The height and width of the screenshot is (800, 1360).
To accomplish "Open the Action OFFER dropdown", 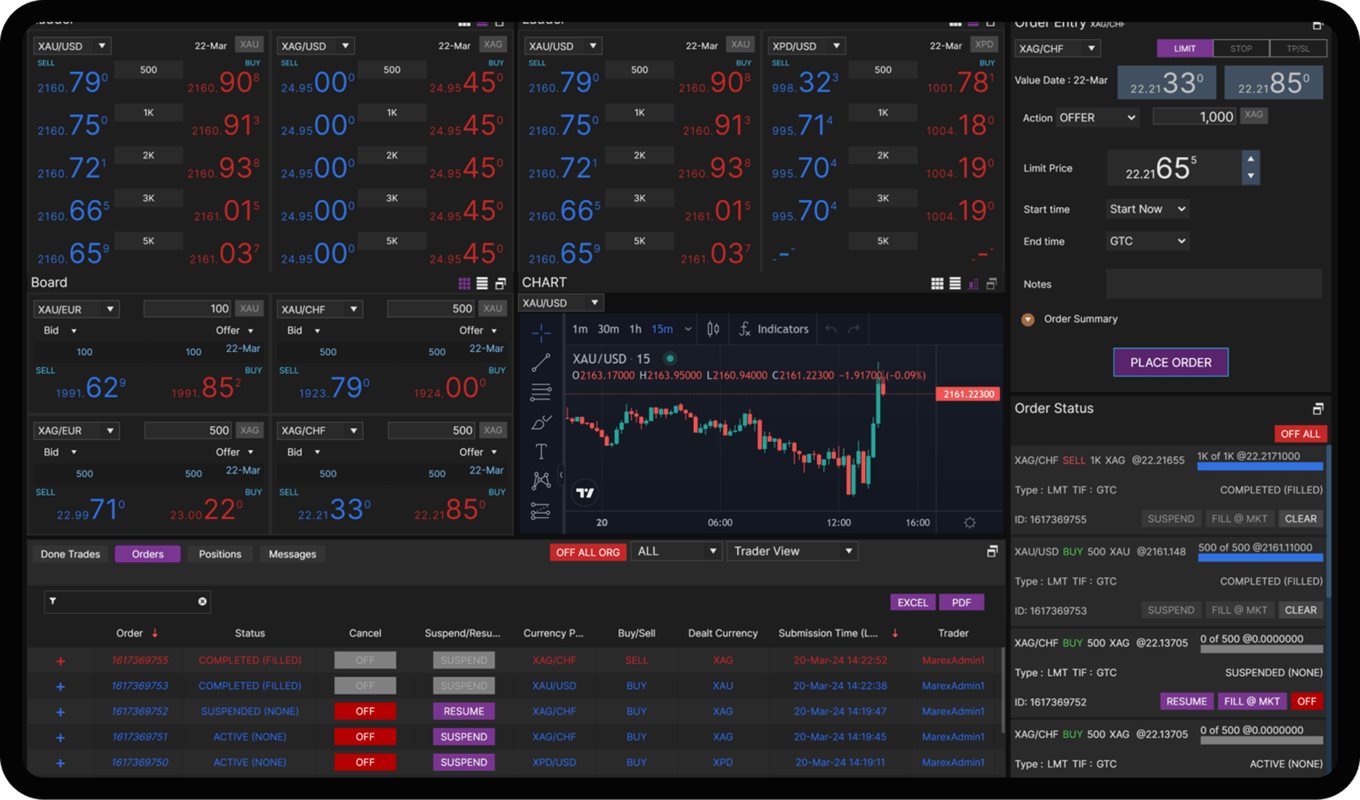I will pos(1097,117).
